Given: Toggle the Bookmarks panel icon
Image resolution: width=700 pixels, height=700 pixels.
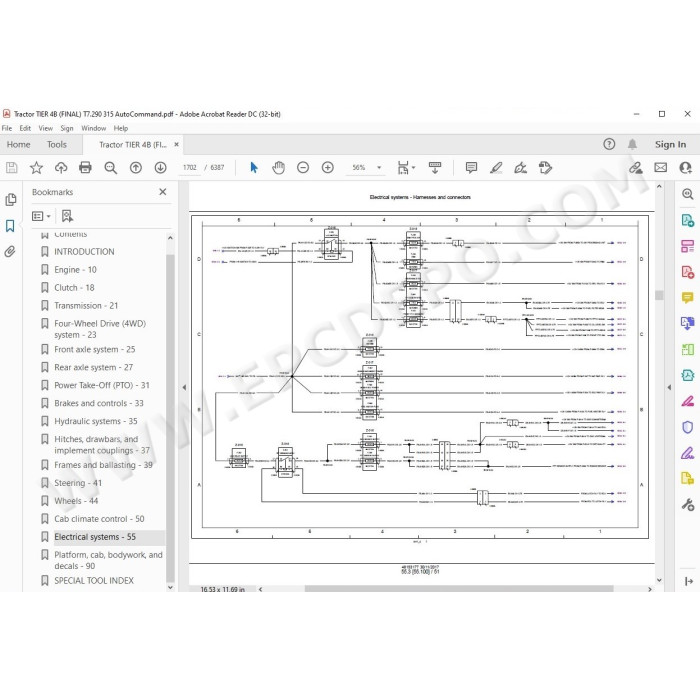Looking at the screenshot, I should [10, 225].
